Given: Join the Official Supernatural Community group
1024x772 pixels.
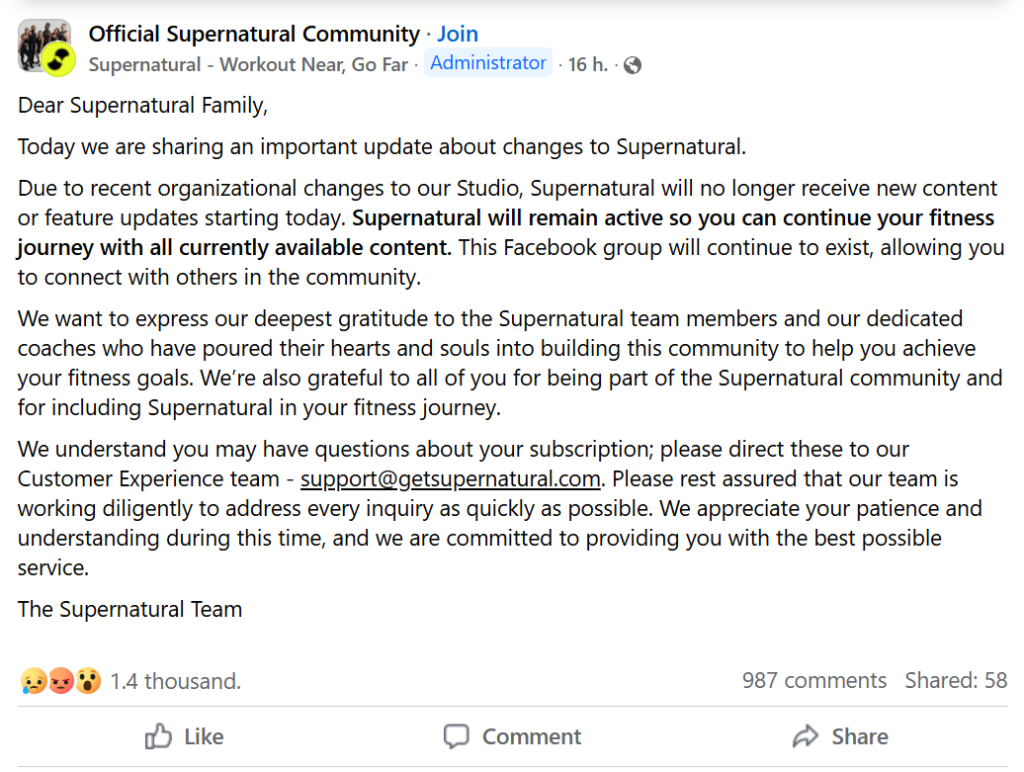Looking at the screenshot, I should 457,34.
